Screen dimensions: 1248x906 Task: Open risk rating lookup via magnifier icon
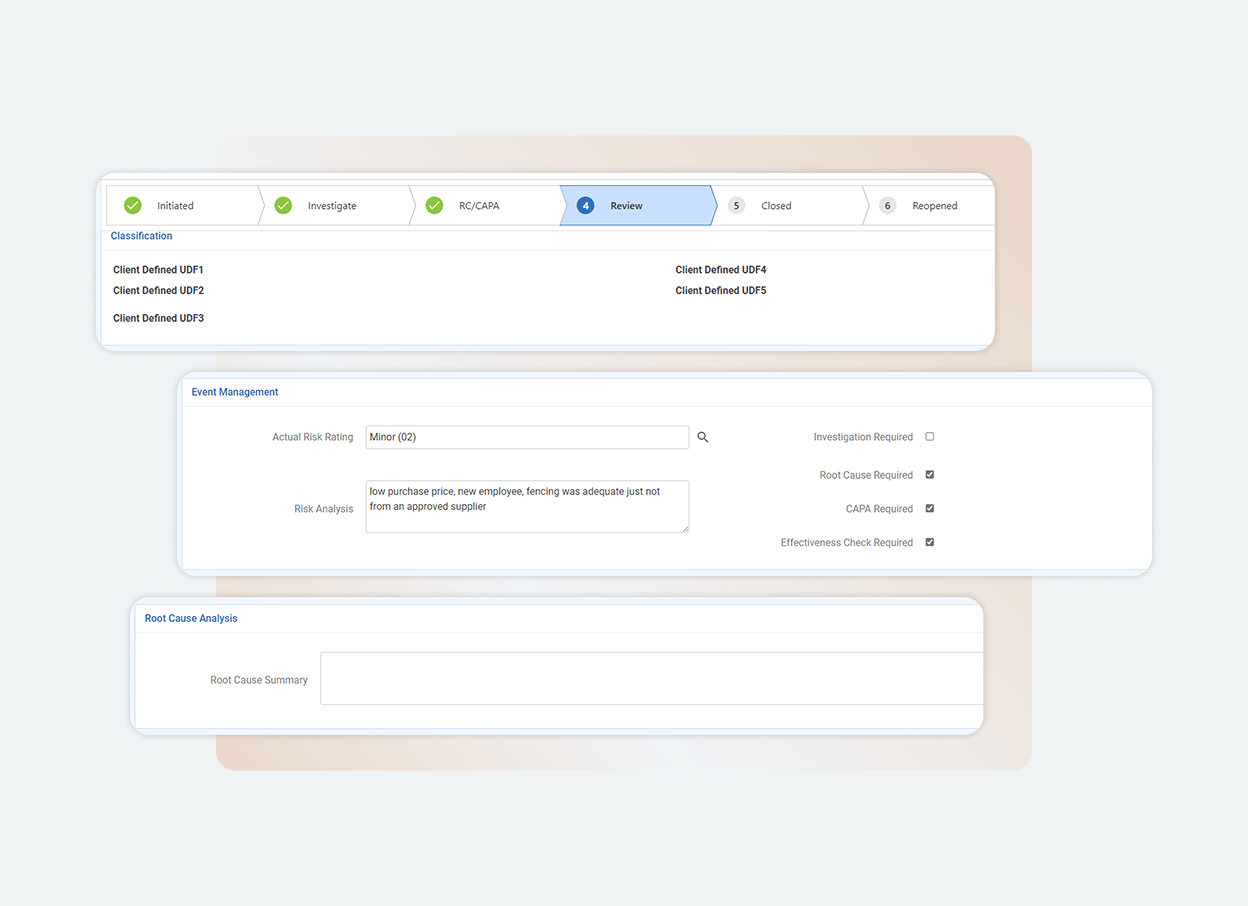pos(701,437)
